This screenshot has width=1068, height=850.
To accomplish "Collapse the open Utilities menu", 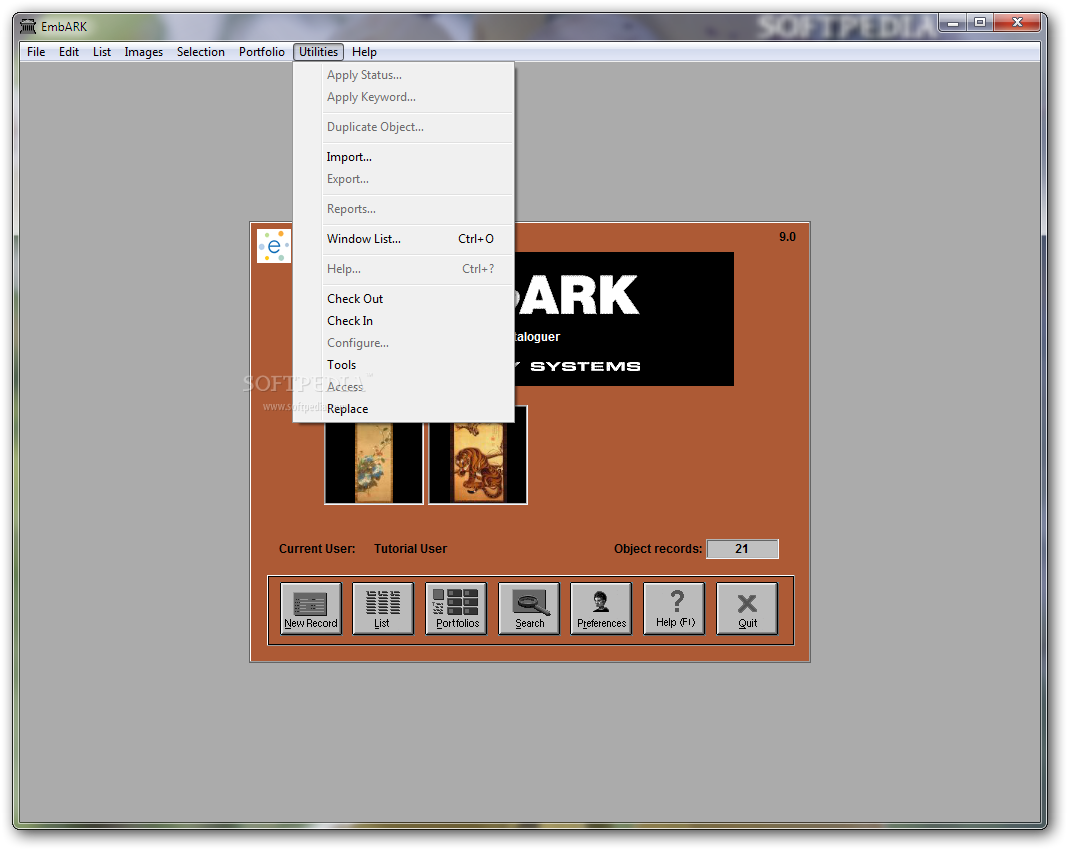I will click(319, 52).
